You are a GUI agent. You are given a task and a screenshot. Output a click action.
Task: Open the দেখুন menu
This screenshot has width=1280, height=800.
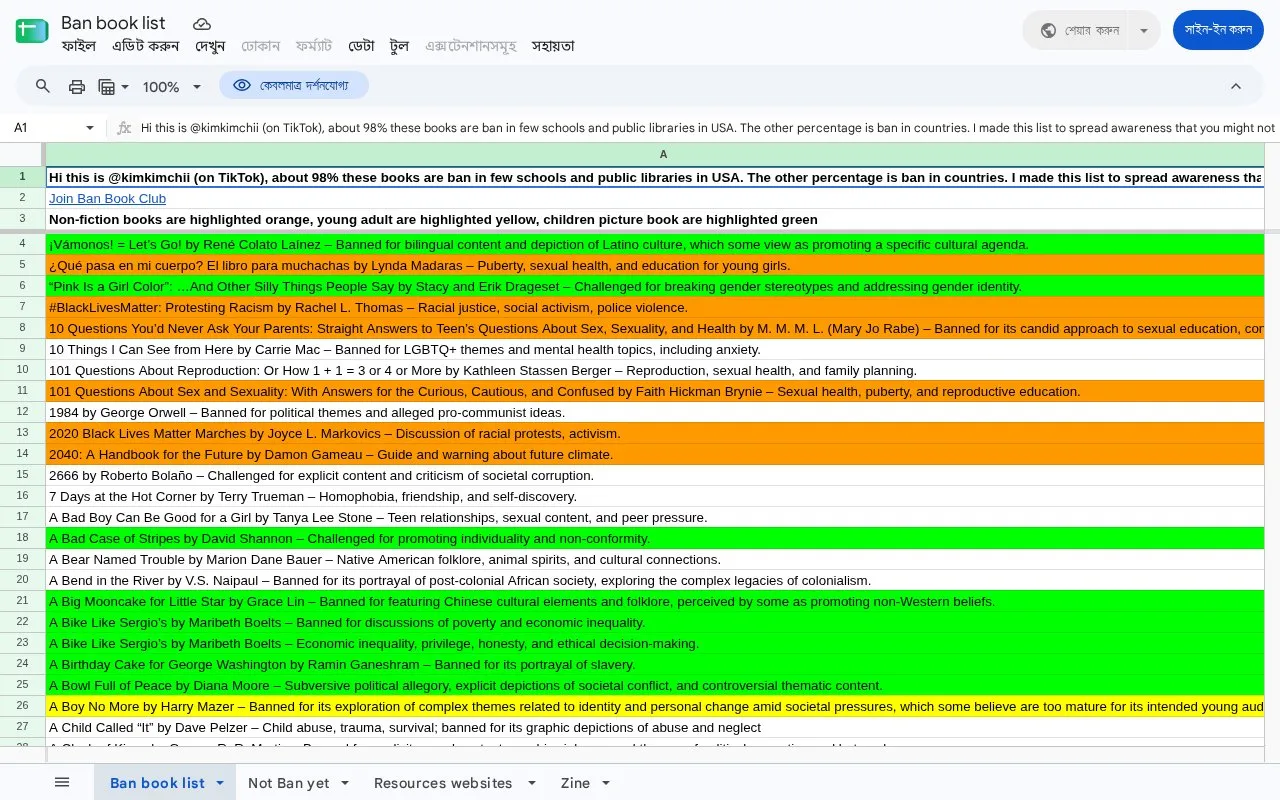click(210, 46)
